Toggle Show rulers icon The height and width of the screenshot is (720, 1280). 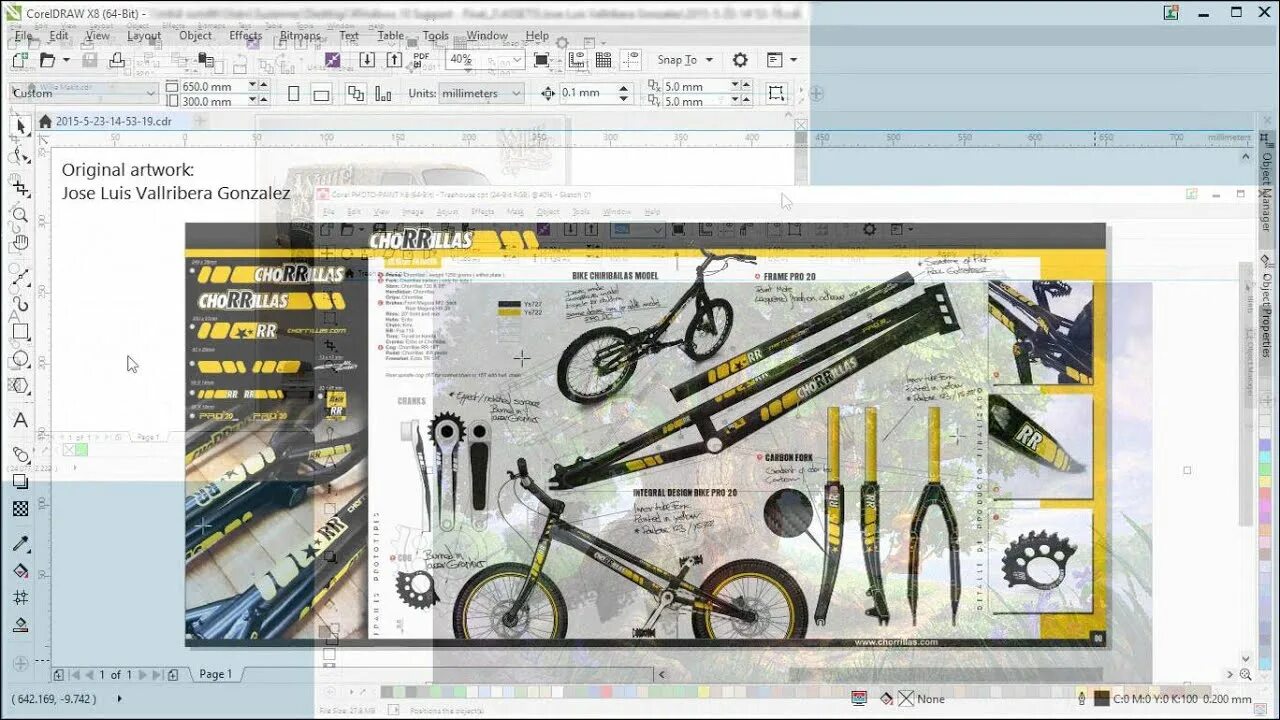(577, 60)
